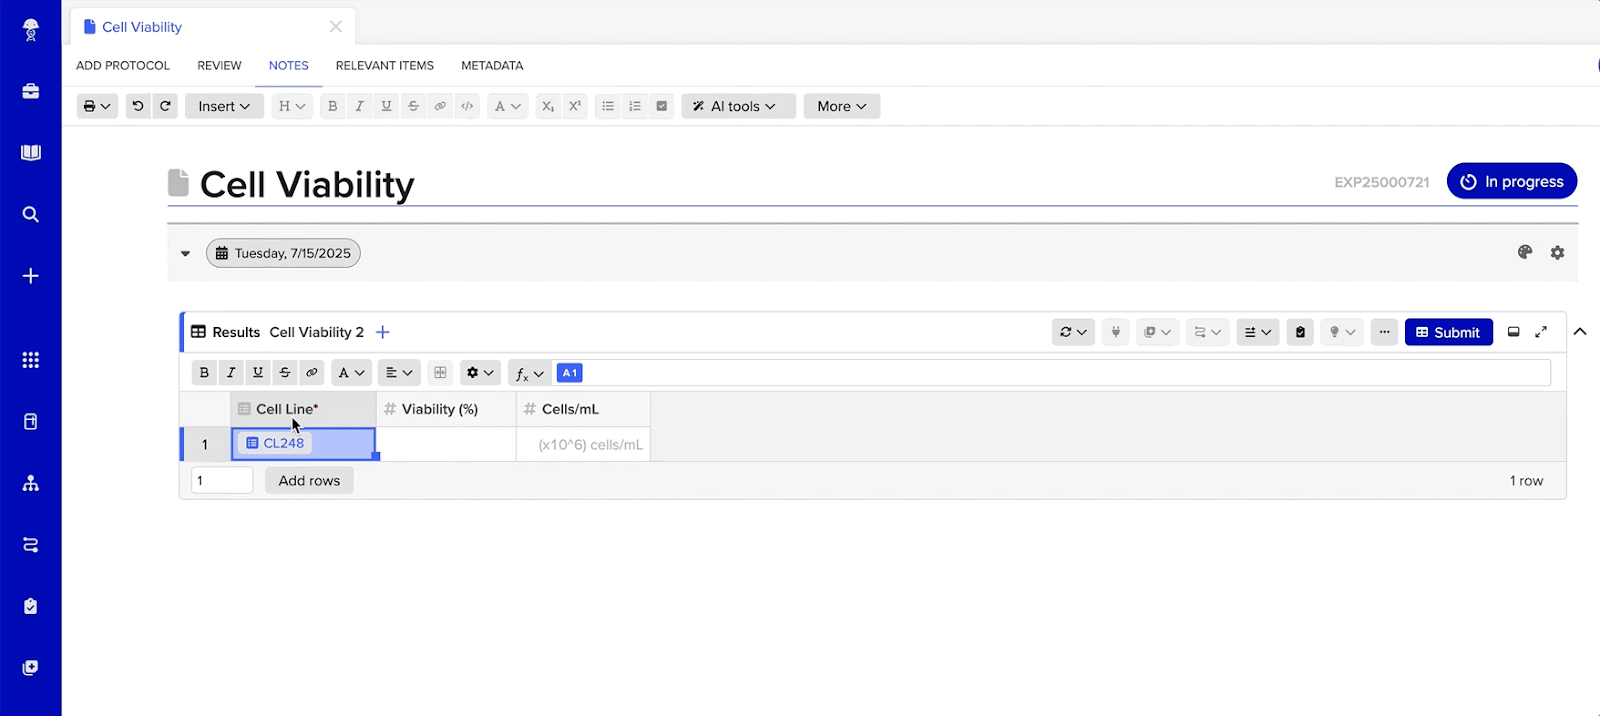Click the formula bar input field

point(1065,373)
